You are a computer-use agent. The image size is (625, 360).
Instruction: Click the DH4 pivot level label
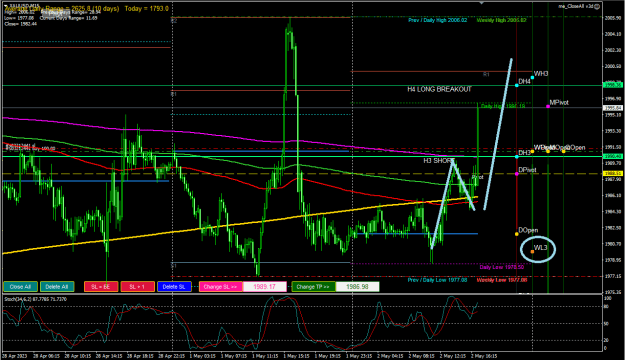[x=524, y=82]
